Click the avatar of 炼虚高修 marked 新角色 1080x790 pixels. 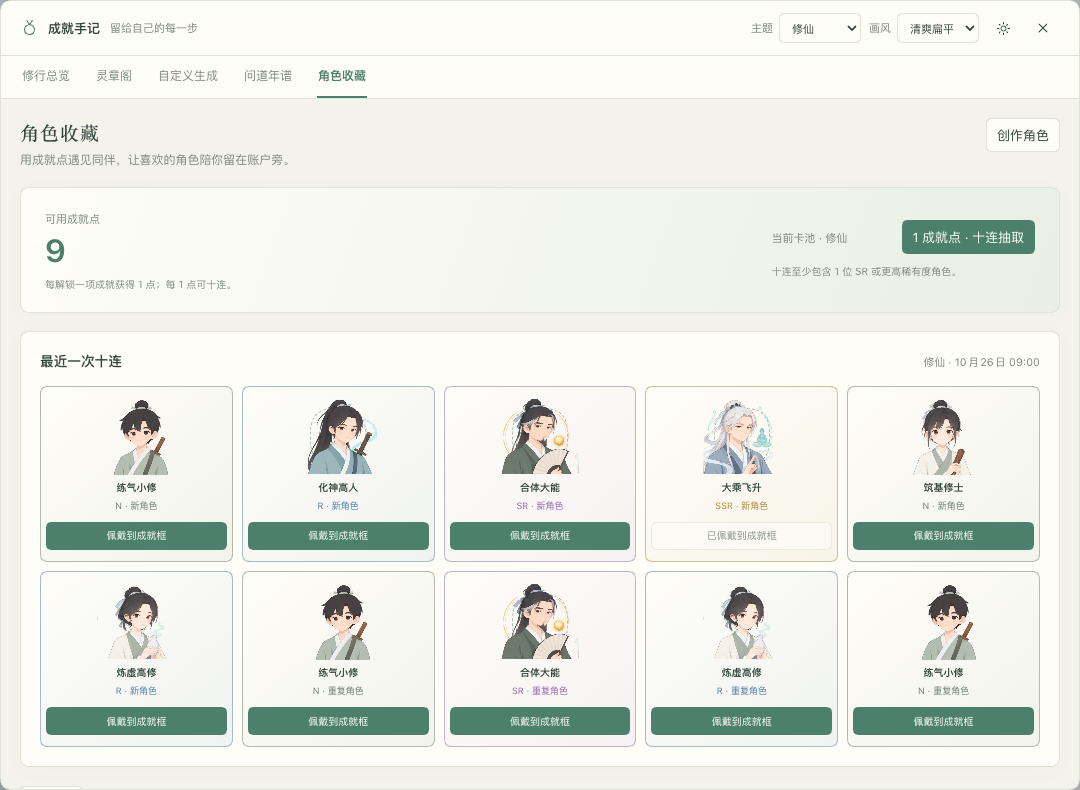(136, 623)
